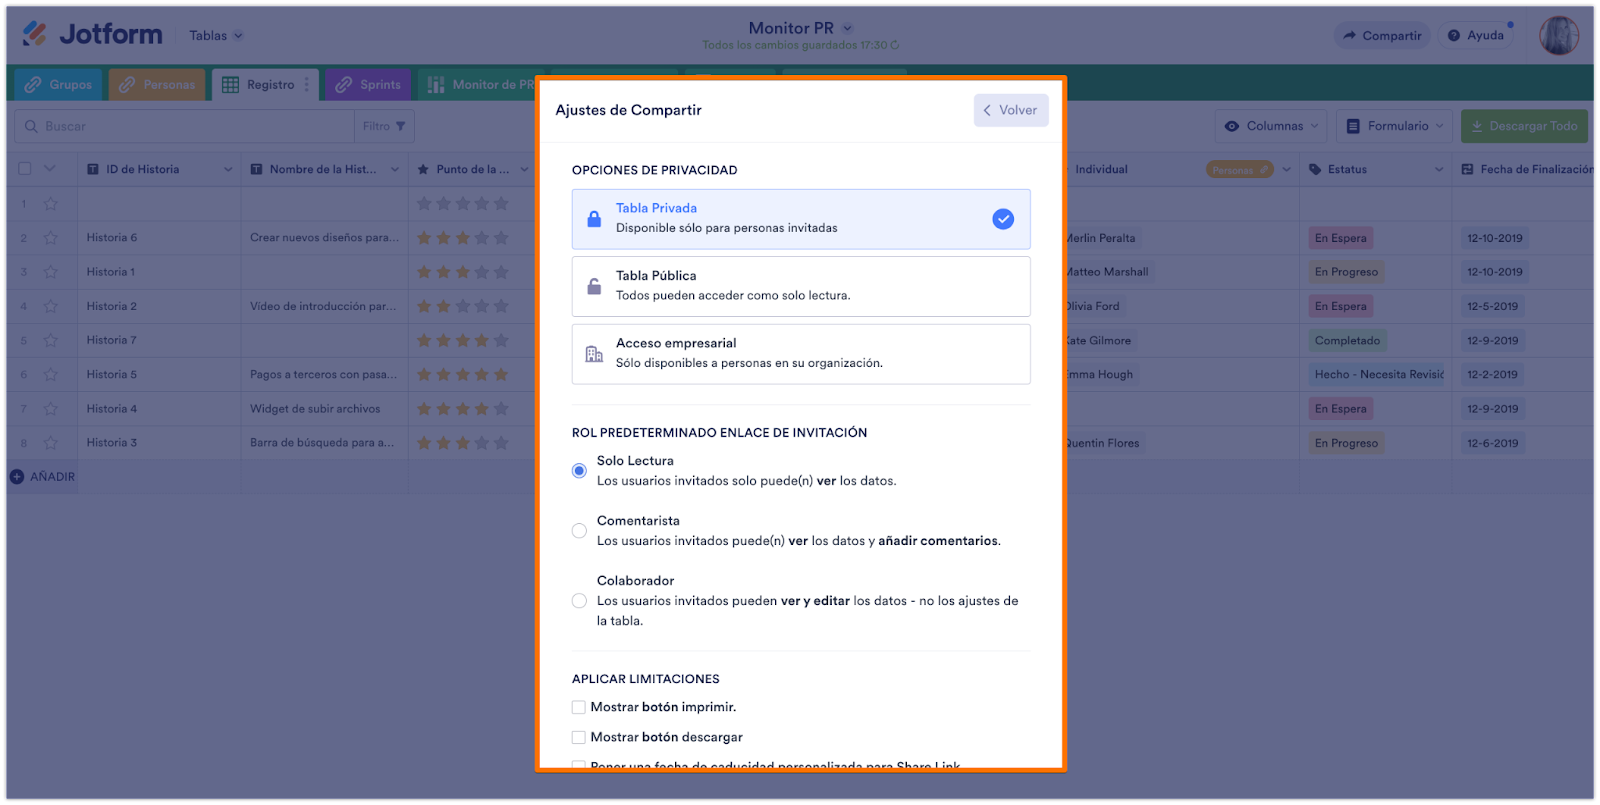Mark the Historia 3 row as favorite
1600x805 pixels.
click(x=51, y=442)
